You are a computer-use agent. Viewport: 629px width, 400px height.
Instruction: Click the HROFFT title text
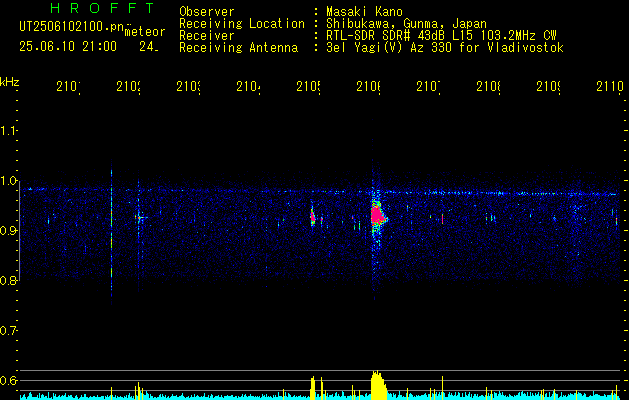coord(103,8)
